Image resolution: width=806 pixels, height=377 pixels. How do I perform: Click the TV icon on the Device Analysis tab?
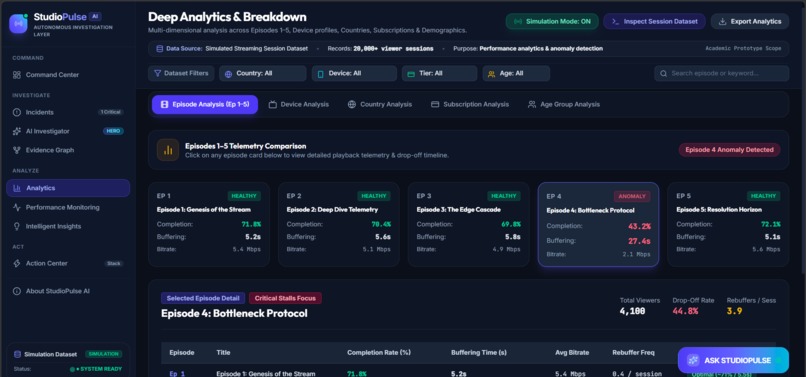273,104
